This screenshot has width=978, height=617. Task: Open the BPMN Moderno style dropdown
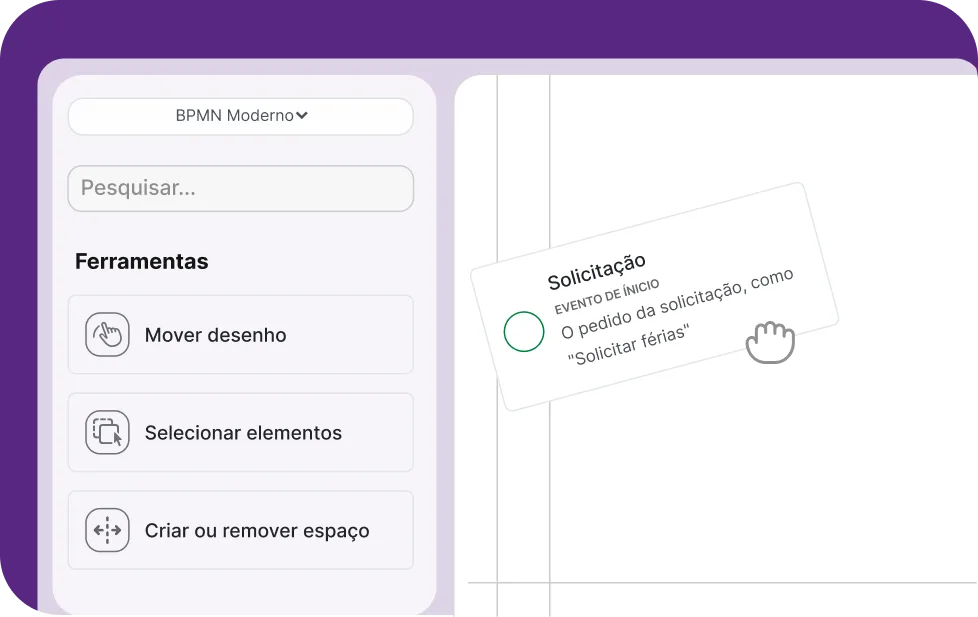coord(241,116)
